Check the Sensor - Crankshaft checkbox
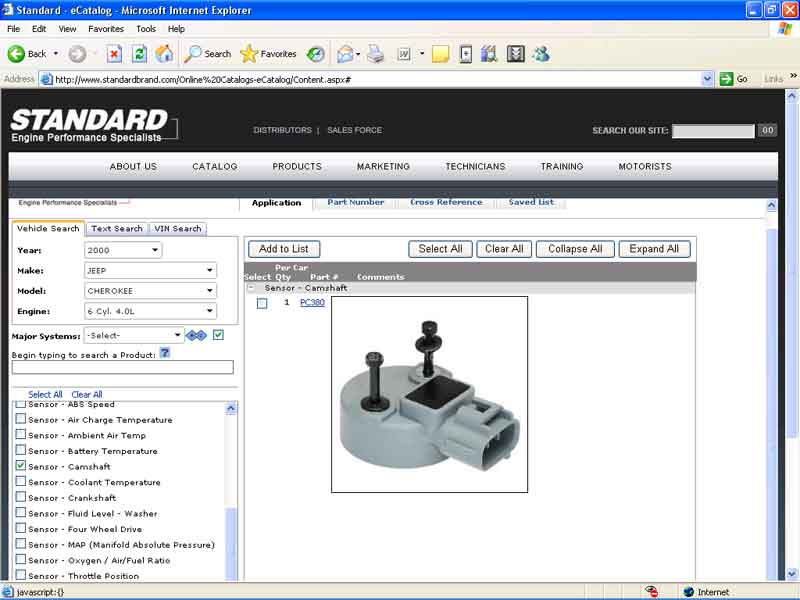The width and height of the screenshot is (800, 600). click(21, 497)
